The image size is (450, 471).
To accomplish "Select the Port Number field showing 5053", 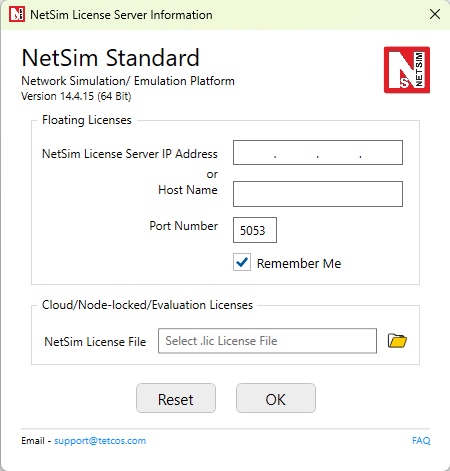I will coord(255,230).
